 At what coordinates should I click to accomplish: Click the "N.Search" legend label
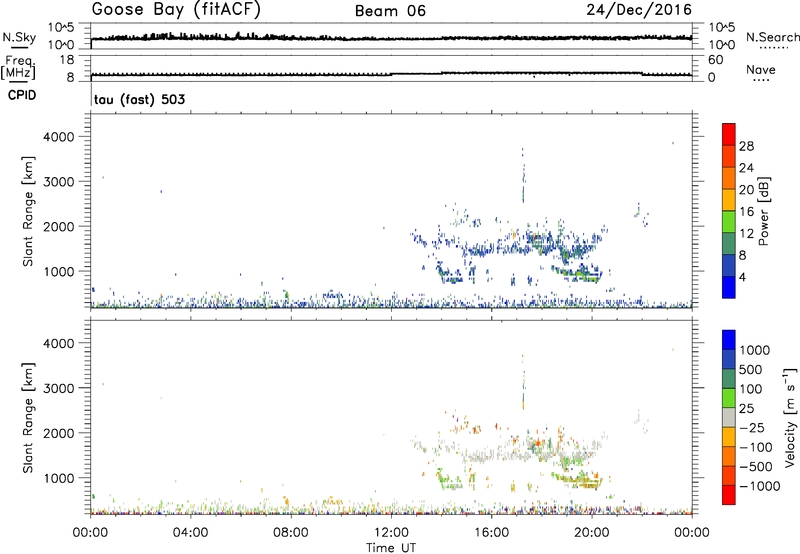click(x=772, y=37)
